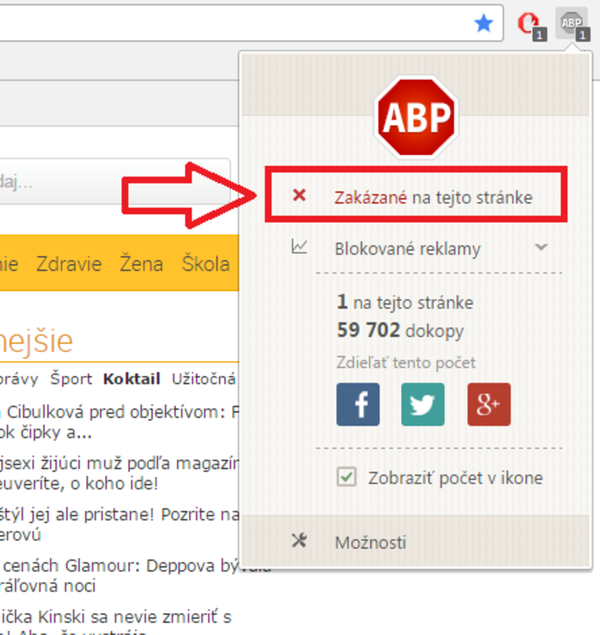This screenshot has height=635, width=600.
Task: Open Cibulková pred objektívom article
Action: [x=119, y=422]
